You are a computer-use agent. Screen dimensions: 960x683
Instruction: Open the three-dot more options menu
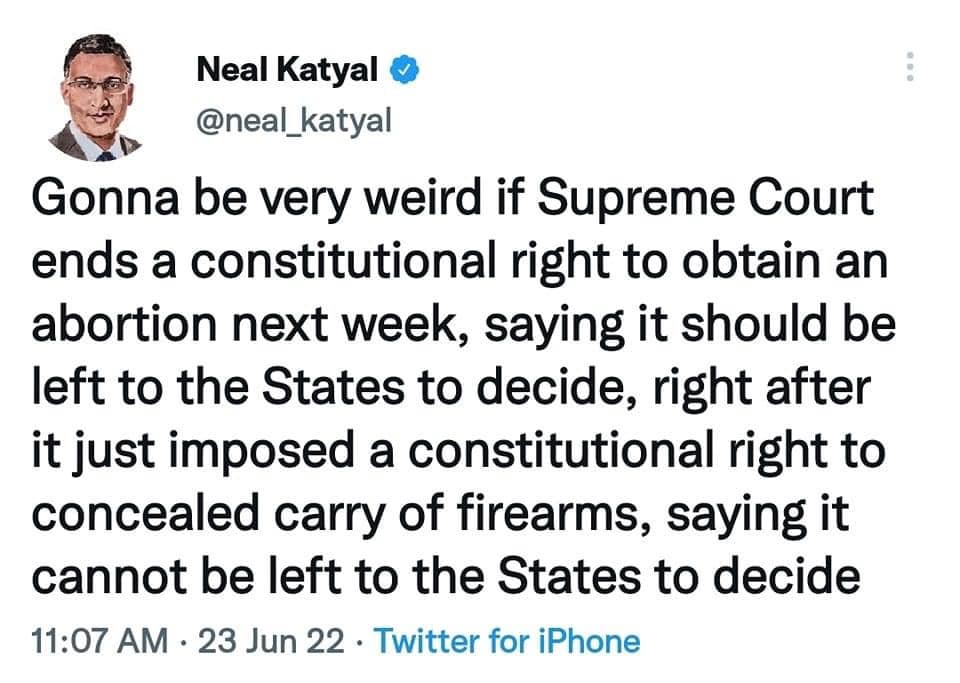tap(909, 66)
